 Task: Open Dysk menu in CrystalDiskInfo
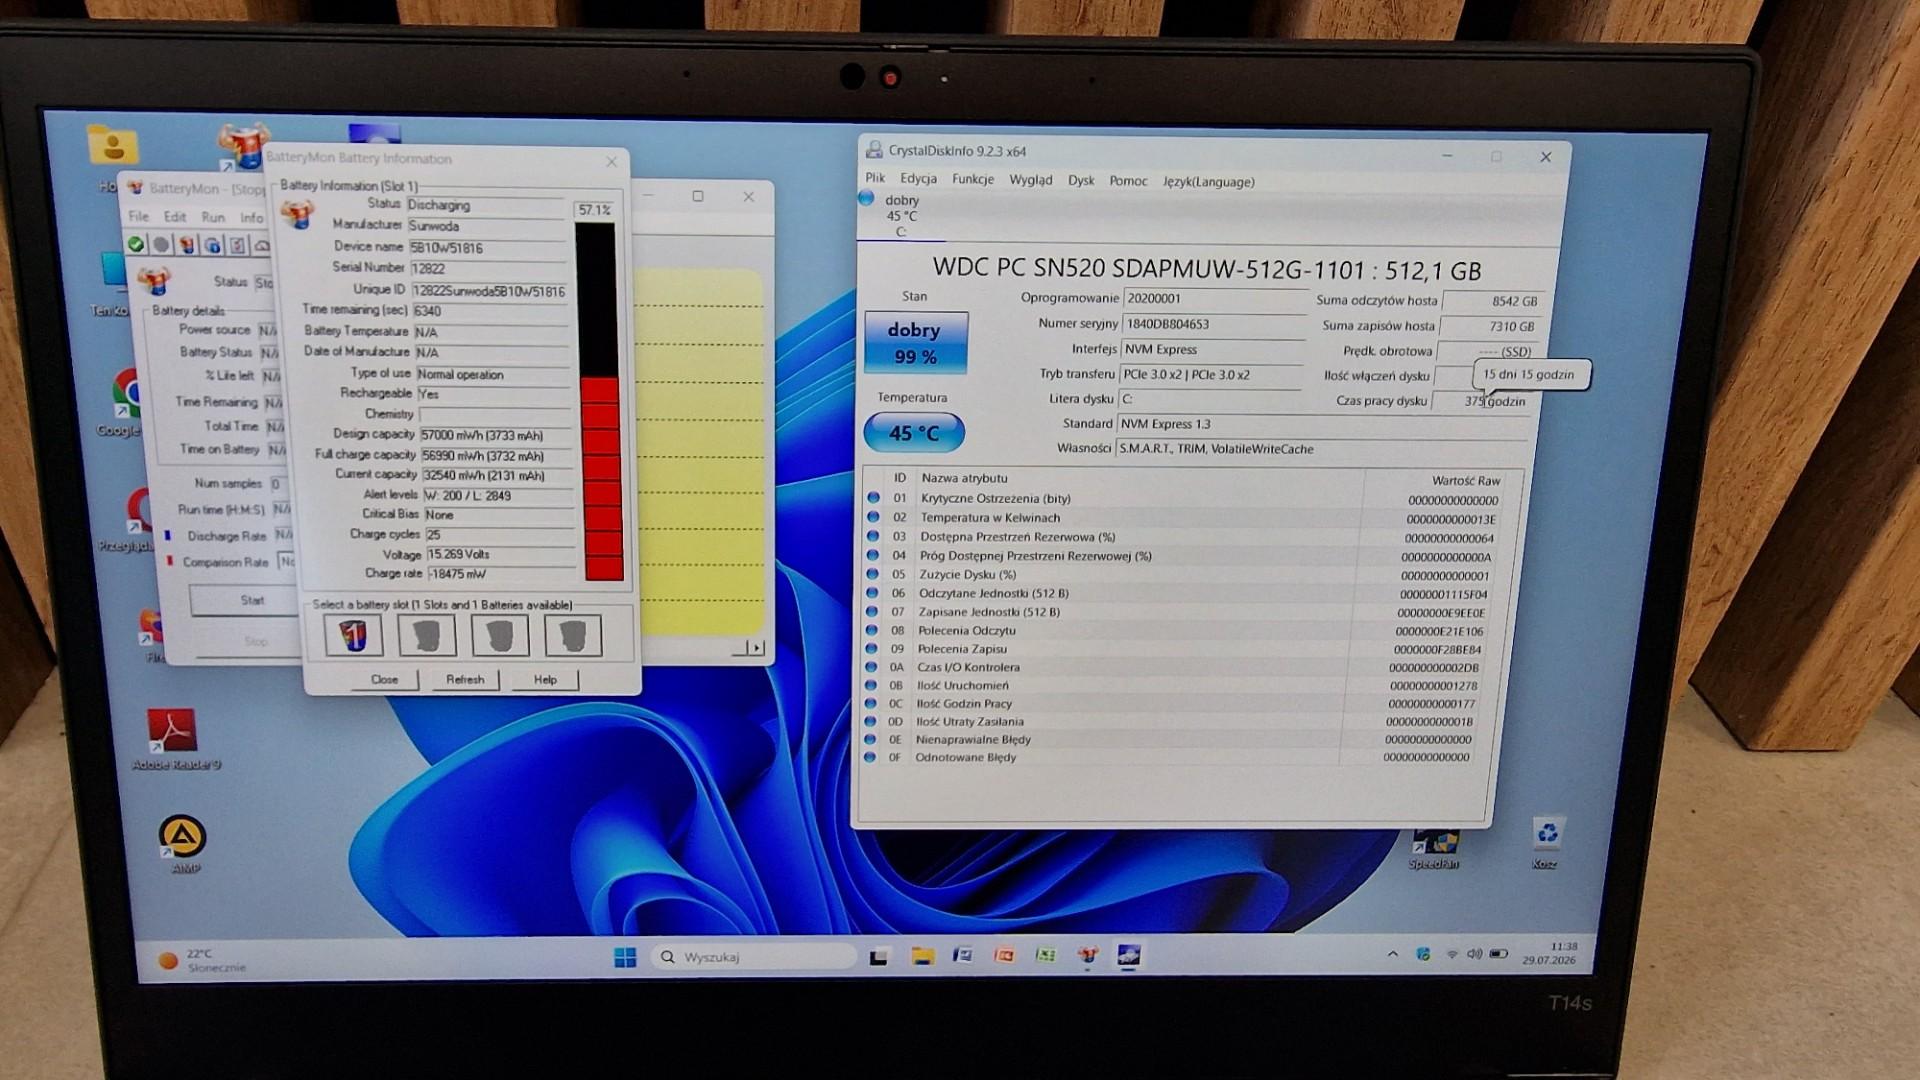(x=1081, y=180)
